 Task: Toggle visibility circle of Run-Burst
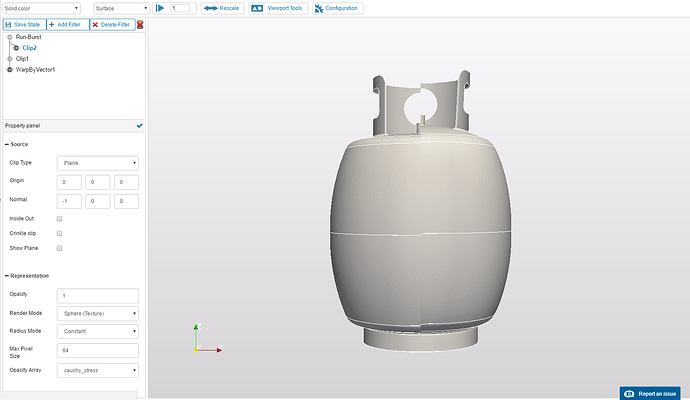tap(10, 36)
